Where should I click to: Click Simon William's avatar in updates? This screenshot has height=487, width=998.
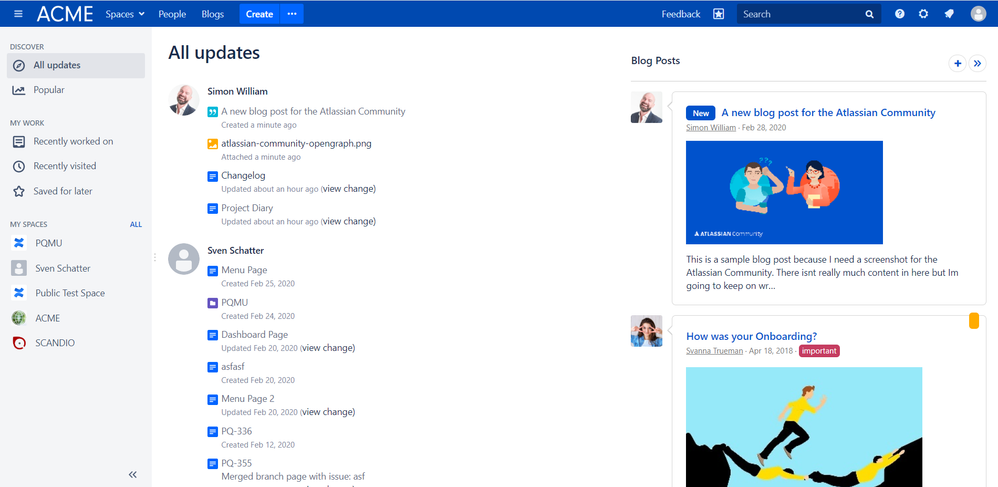click(184, 100)
